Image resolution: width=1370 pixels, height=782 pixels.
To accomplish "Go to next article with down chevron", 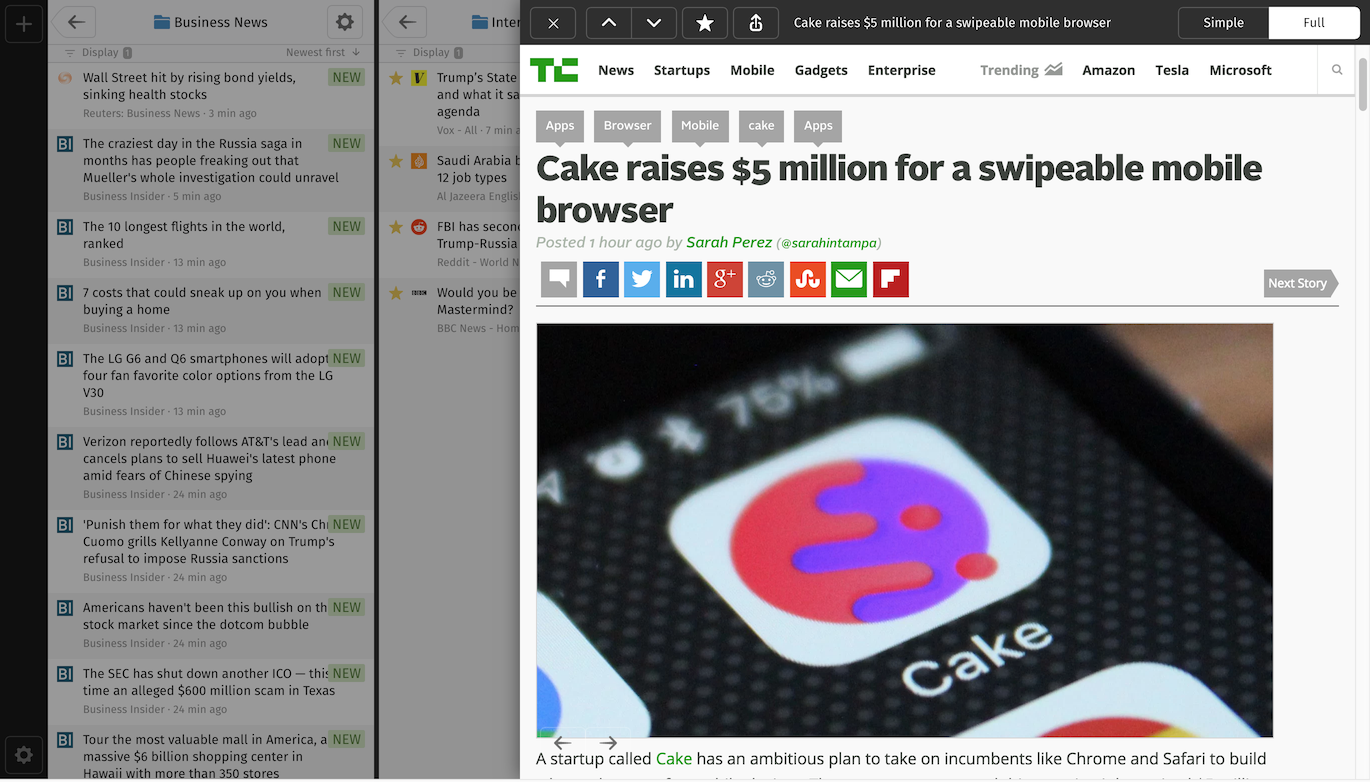I will point(654,23).
